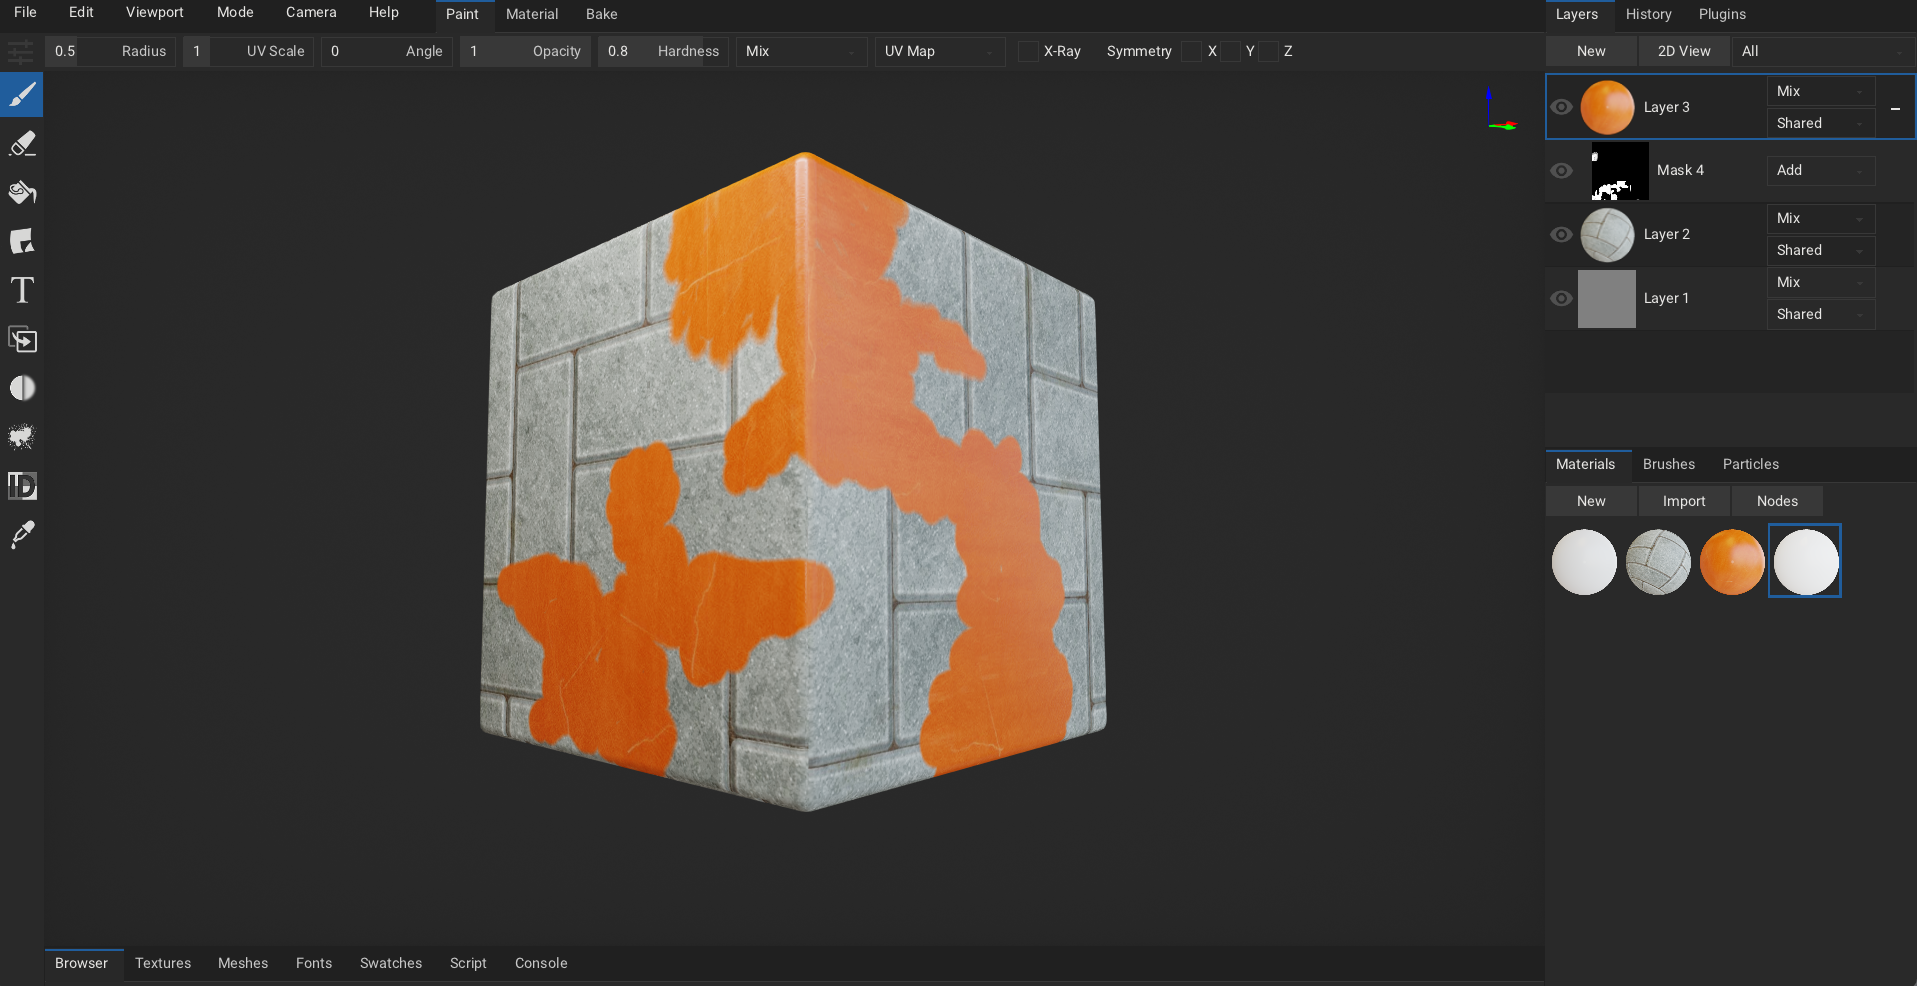Select the Decal tool
The image size is (1917, 986).
coord(22,242)
